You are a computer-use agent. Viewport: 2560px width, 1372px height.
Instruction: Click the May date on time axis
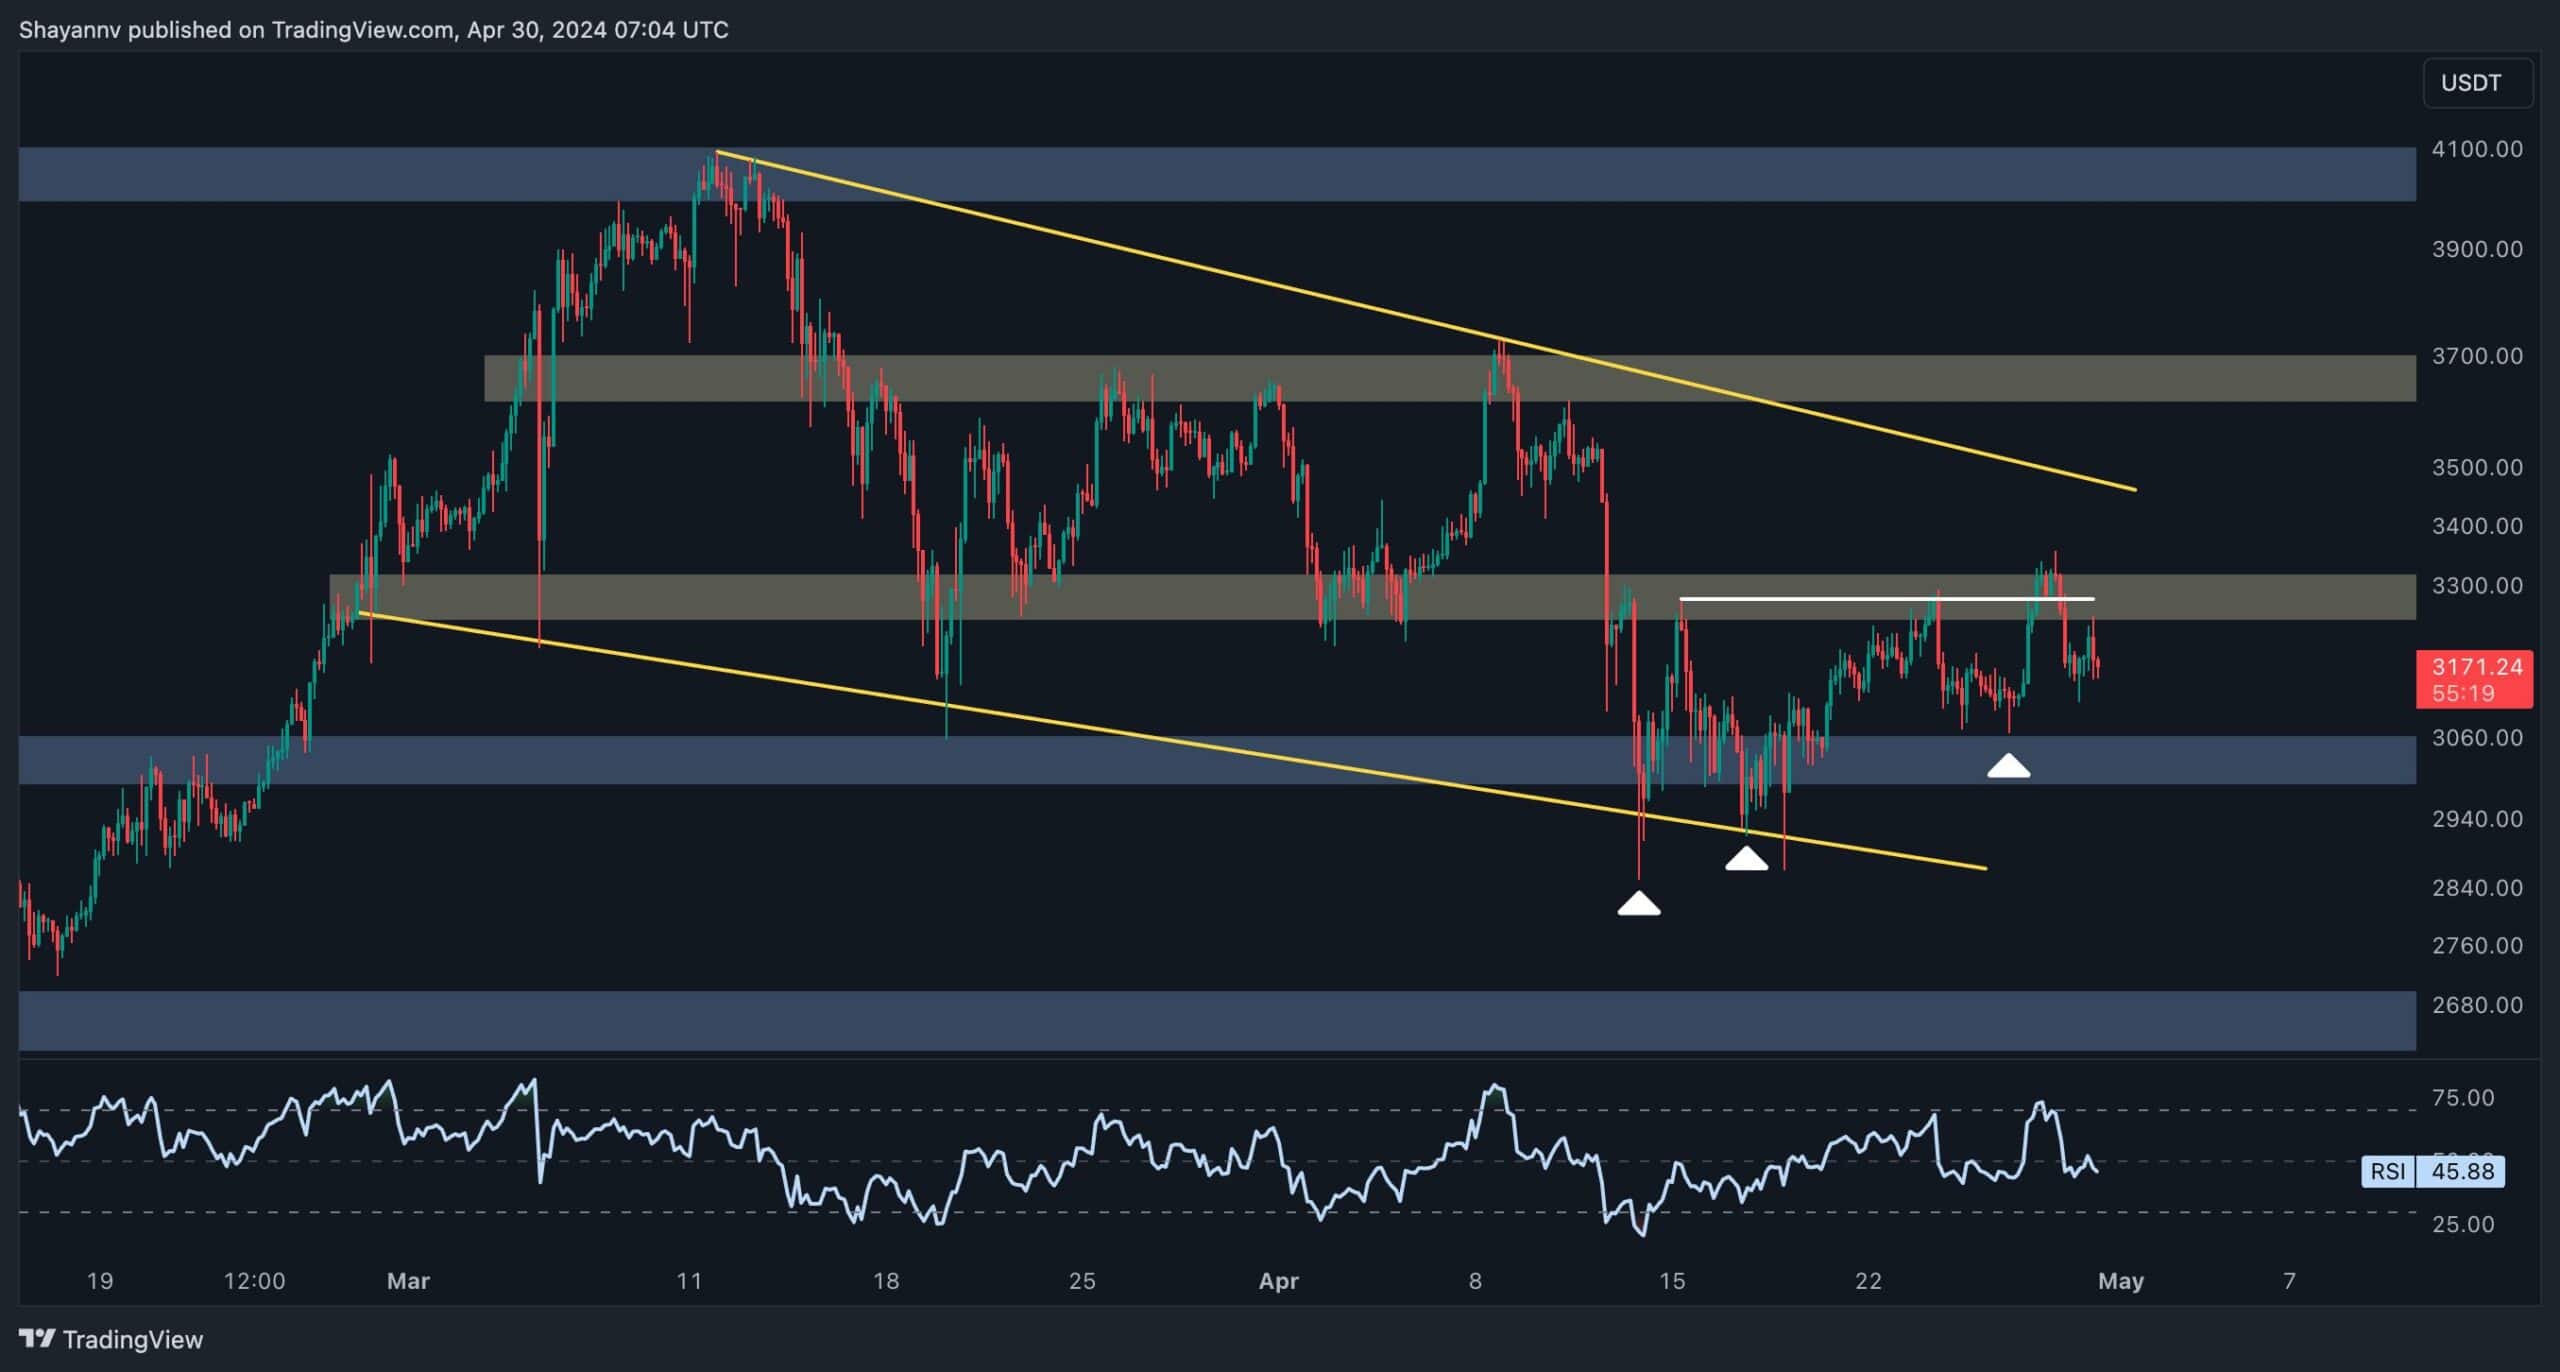2120,1281
